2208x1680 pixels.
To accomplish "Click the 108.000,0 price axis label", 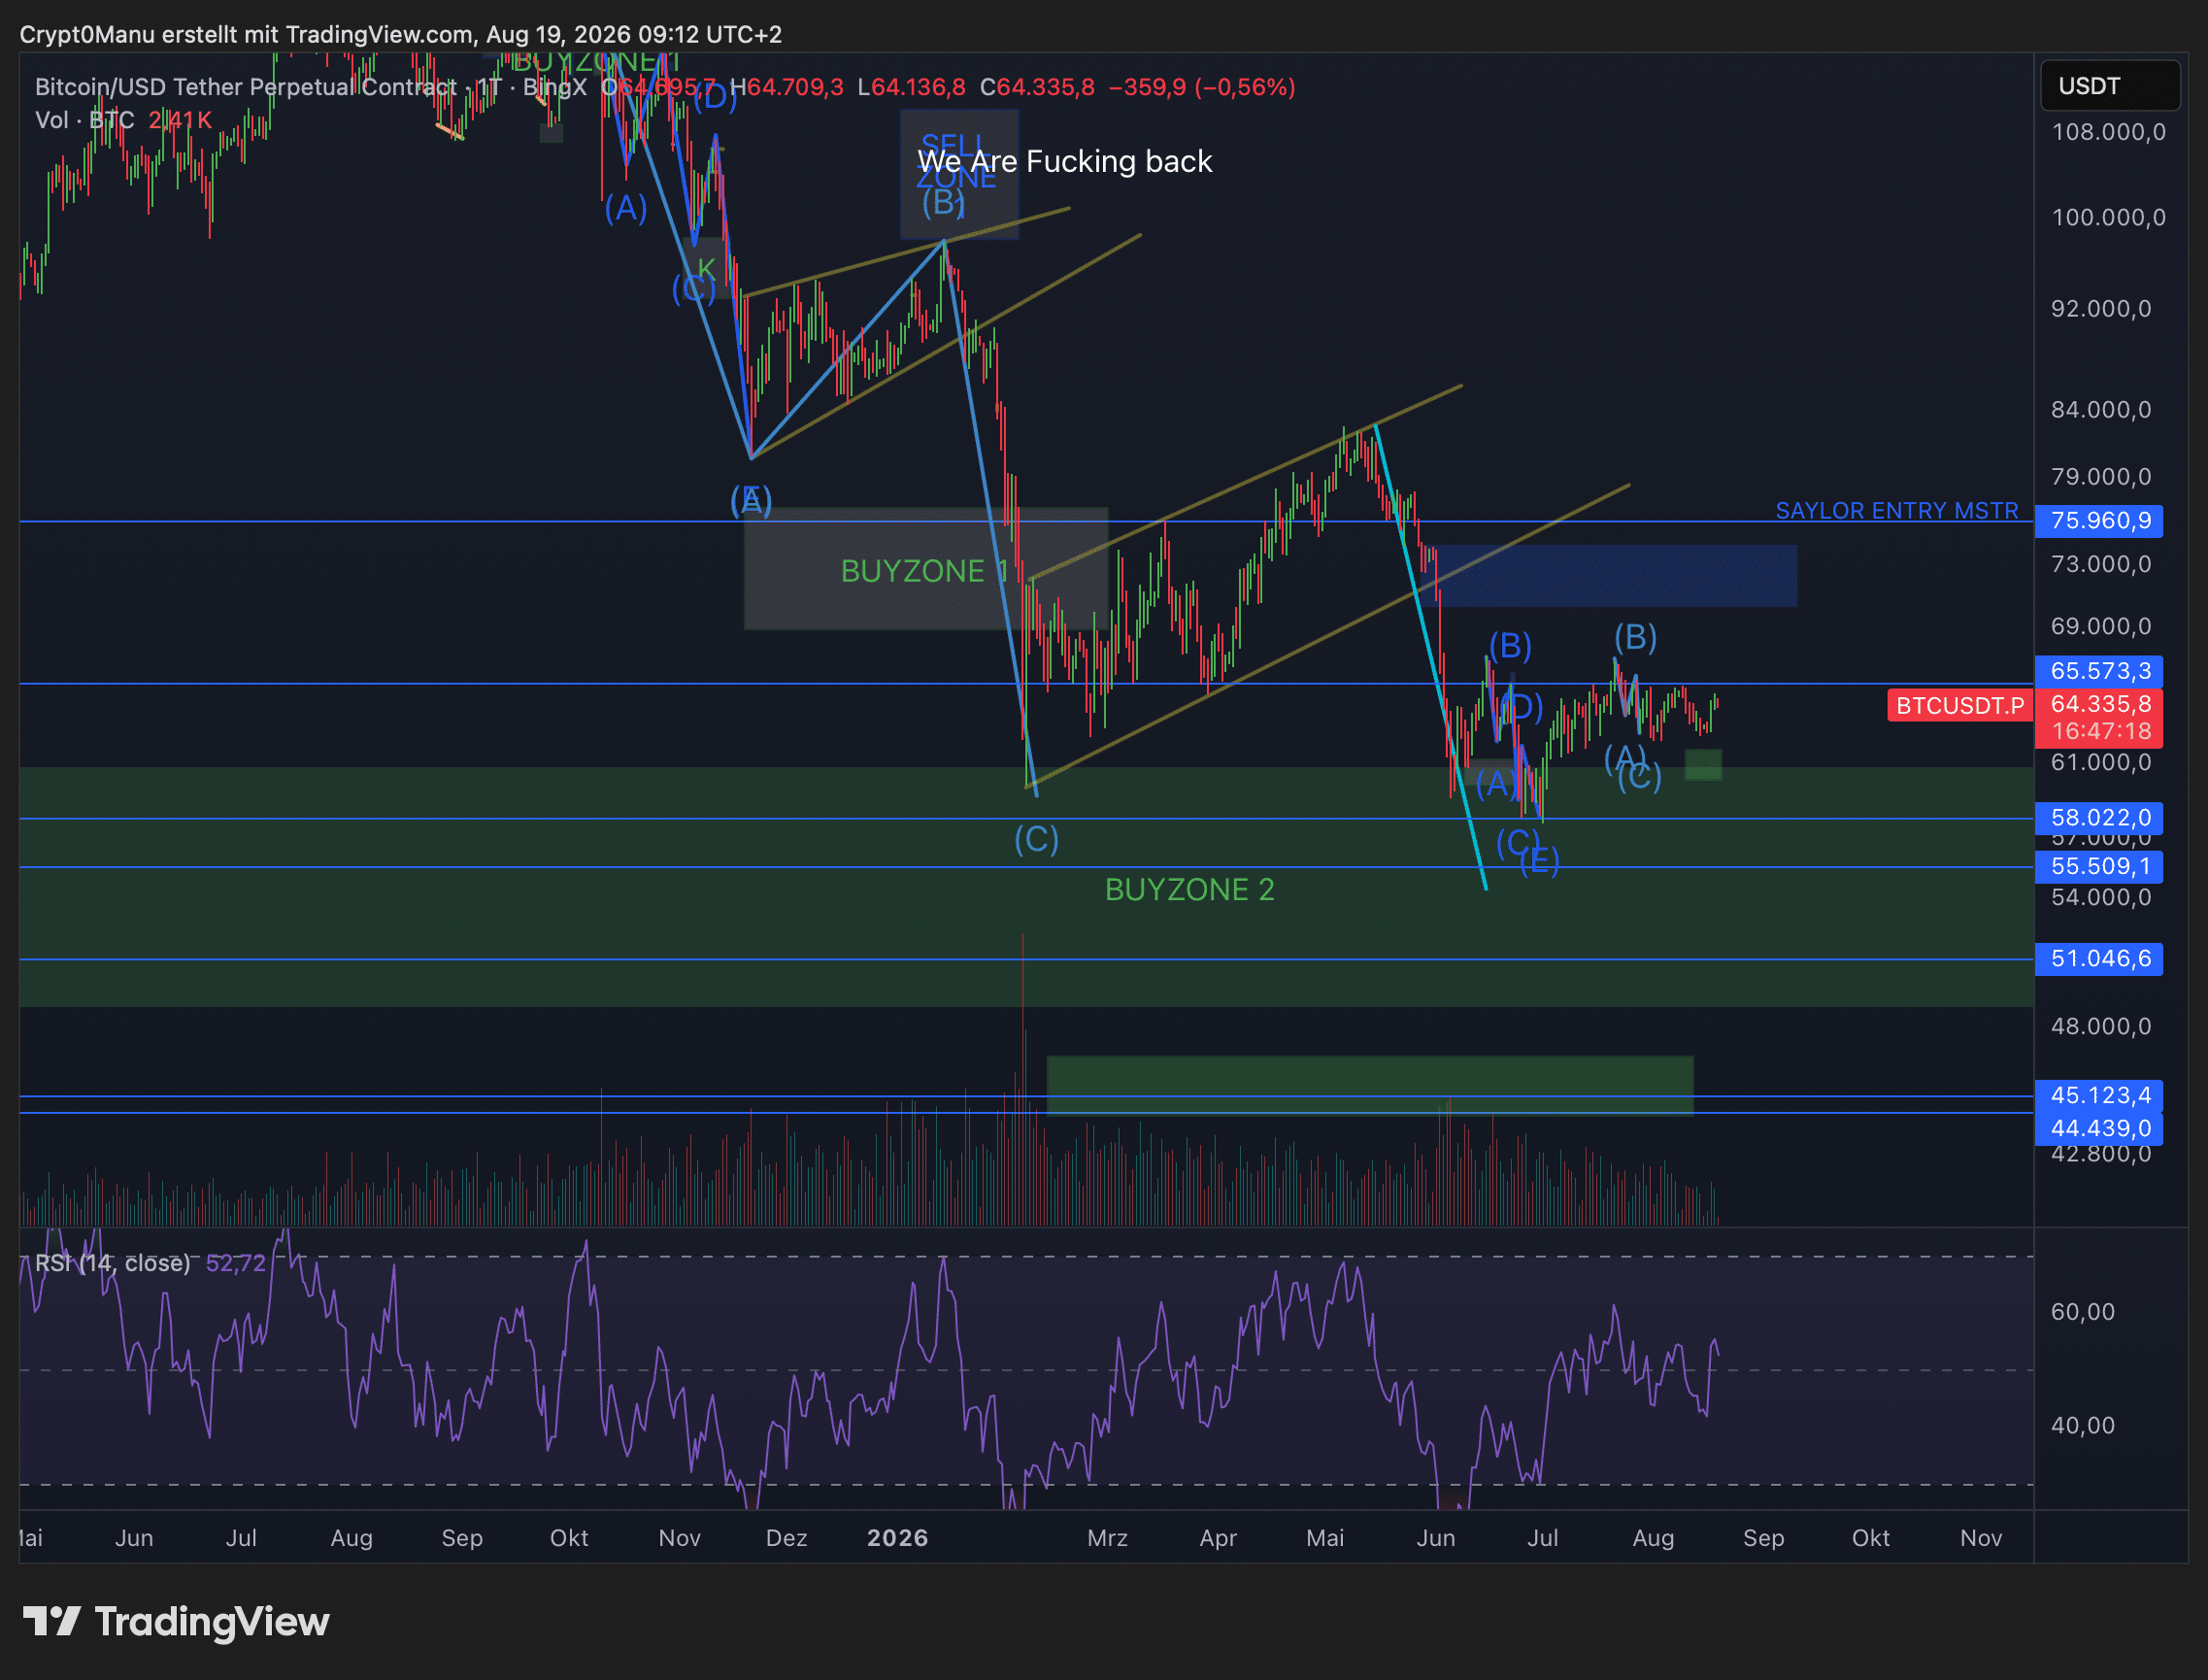I will click(x=2108, y=132).
